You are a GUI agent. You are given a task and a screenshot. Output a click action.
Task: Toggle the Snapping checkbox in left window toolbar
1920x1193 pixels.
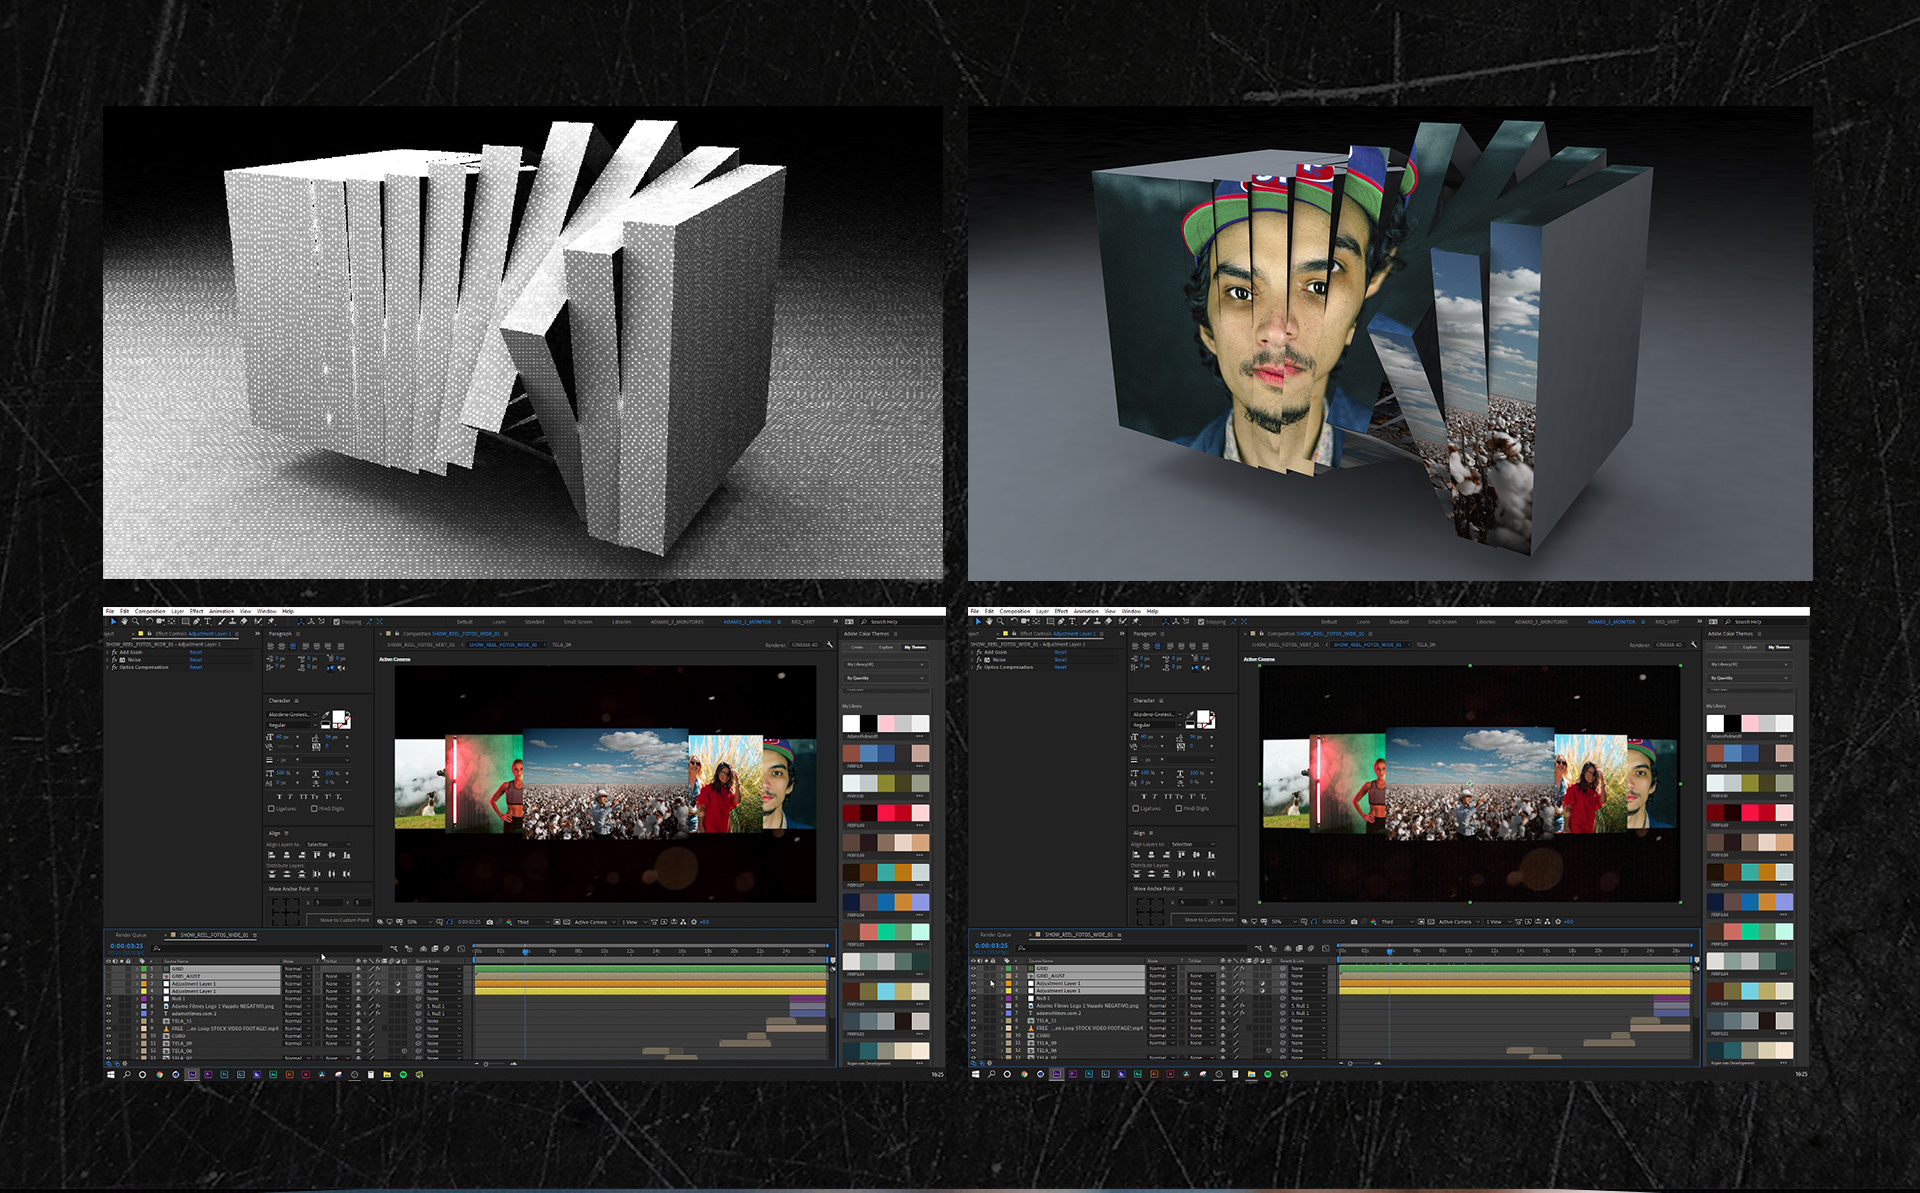tap(336, 622)
